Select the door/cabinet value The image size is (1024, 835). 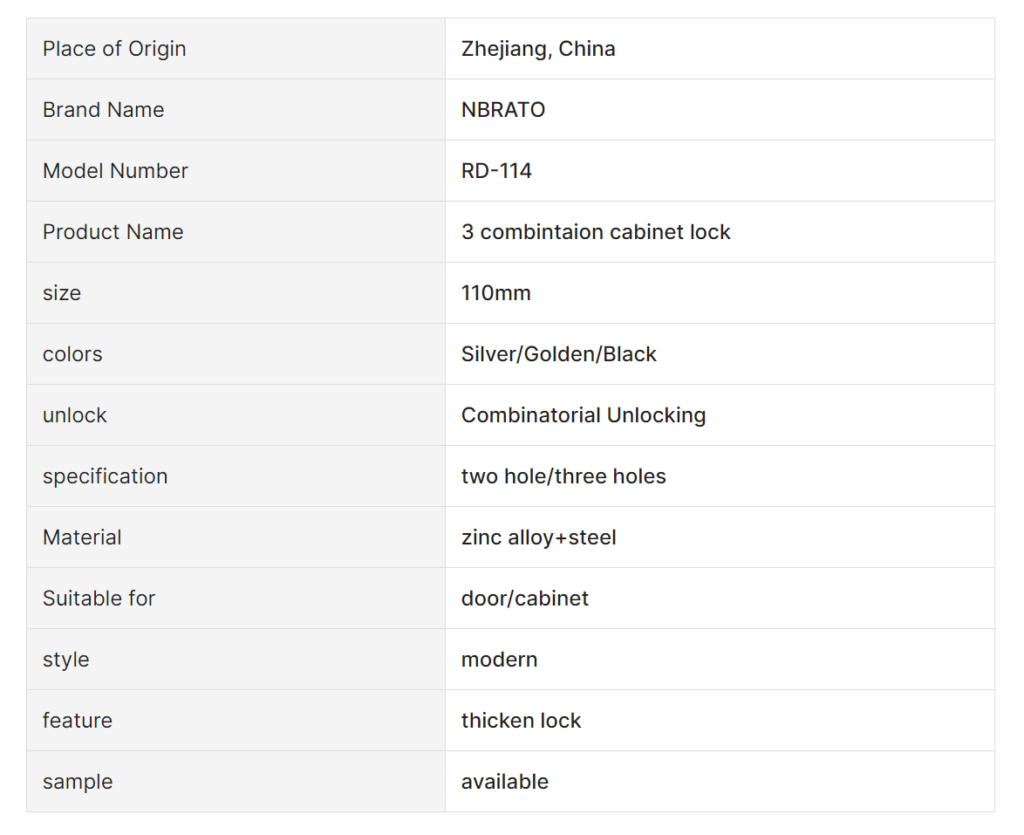pos(524,598)
